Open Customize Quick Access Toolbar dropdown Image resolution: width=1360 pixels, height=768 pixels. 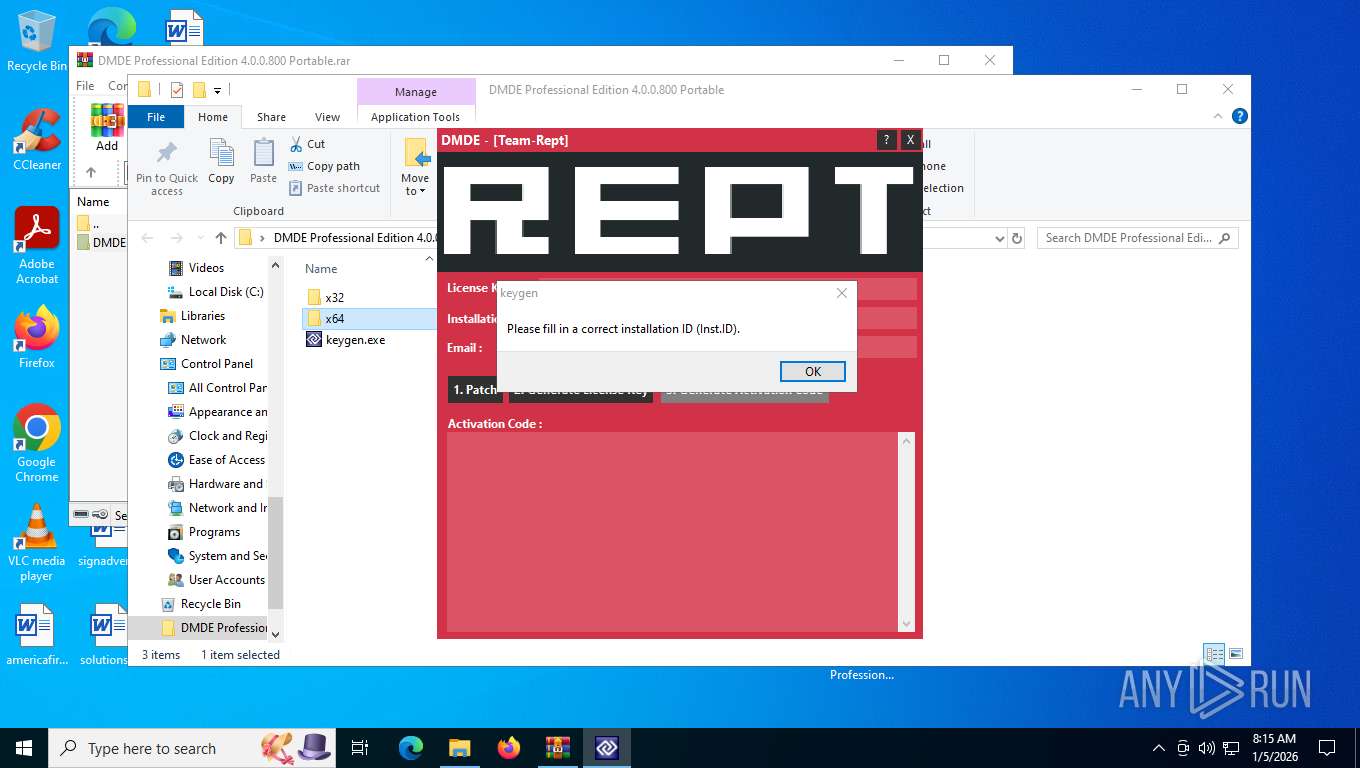point(217,90)
